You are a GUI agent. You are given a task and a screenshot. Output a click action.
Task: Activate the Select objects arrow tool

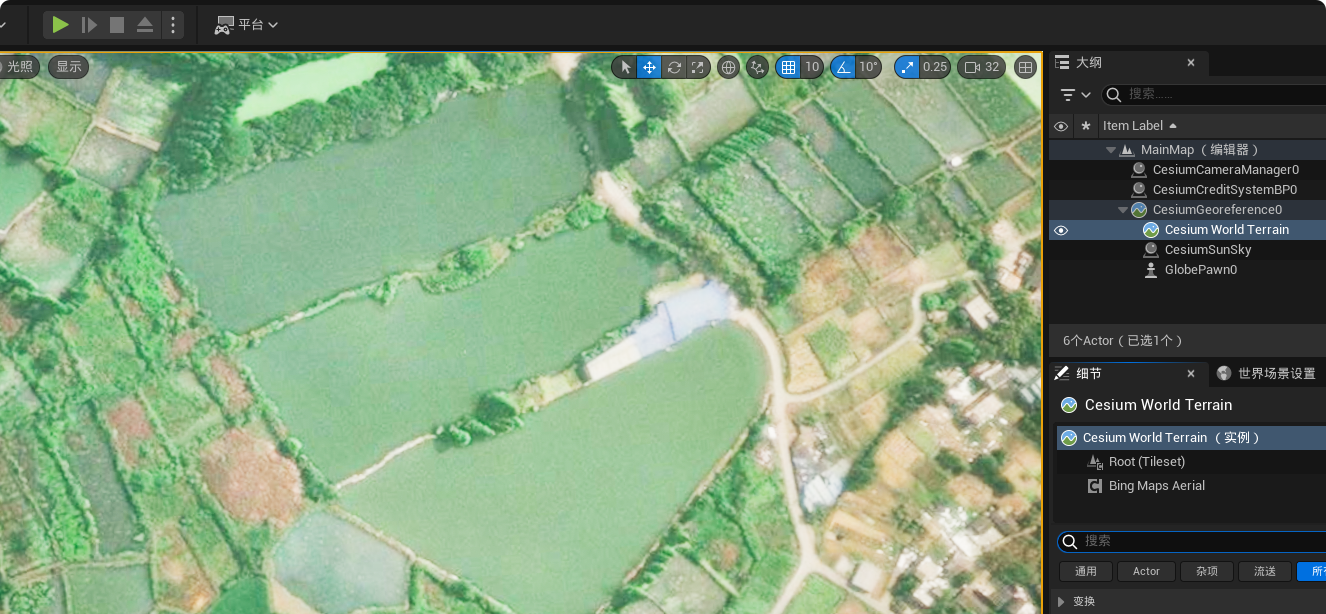(625, 67)
